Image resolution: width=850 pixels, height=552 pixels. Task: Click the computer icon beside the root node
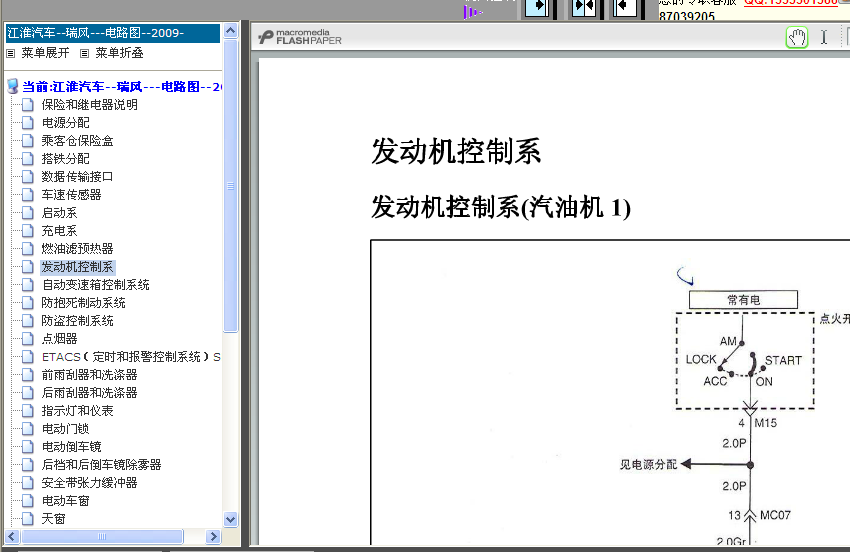pyautogui.click(x=13, y=86)
